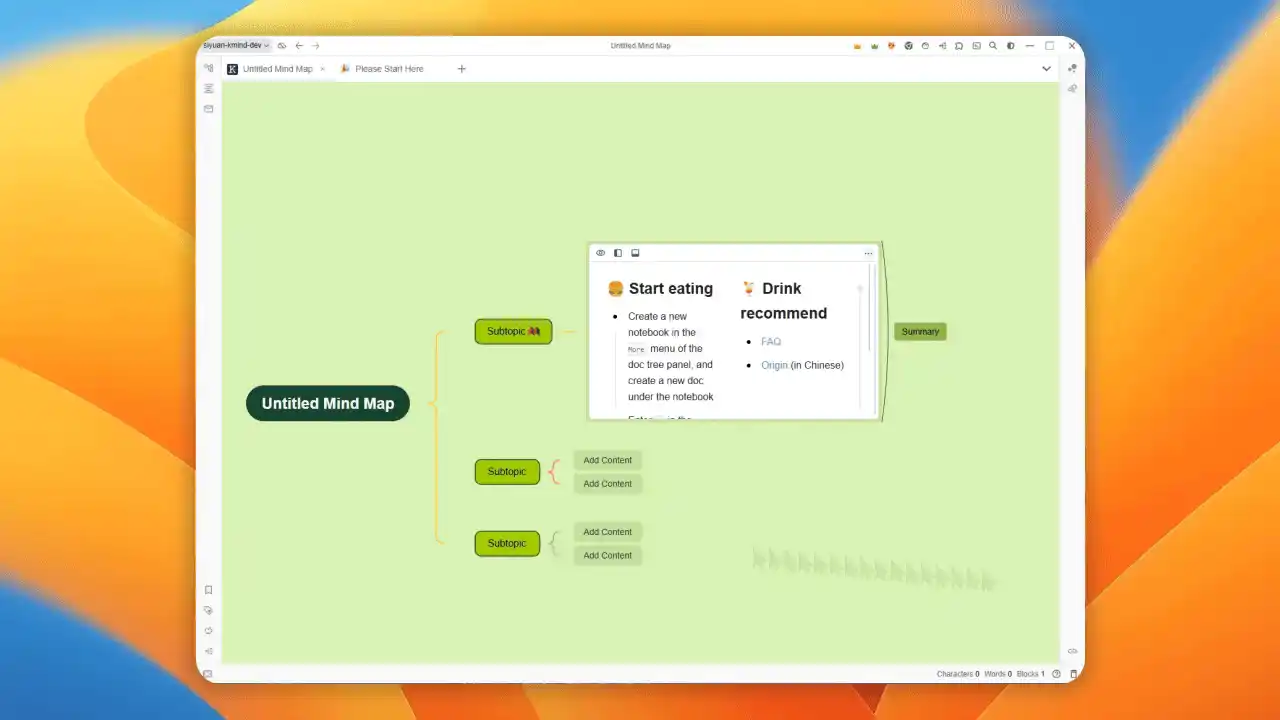
Task: Click the refresh circular icon in left dock
Action: tap(208, 631)
